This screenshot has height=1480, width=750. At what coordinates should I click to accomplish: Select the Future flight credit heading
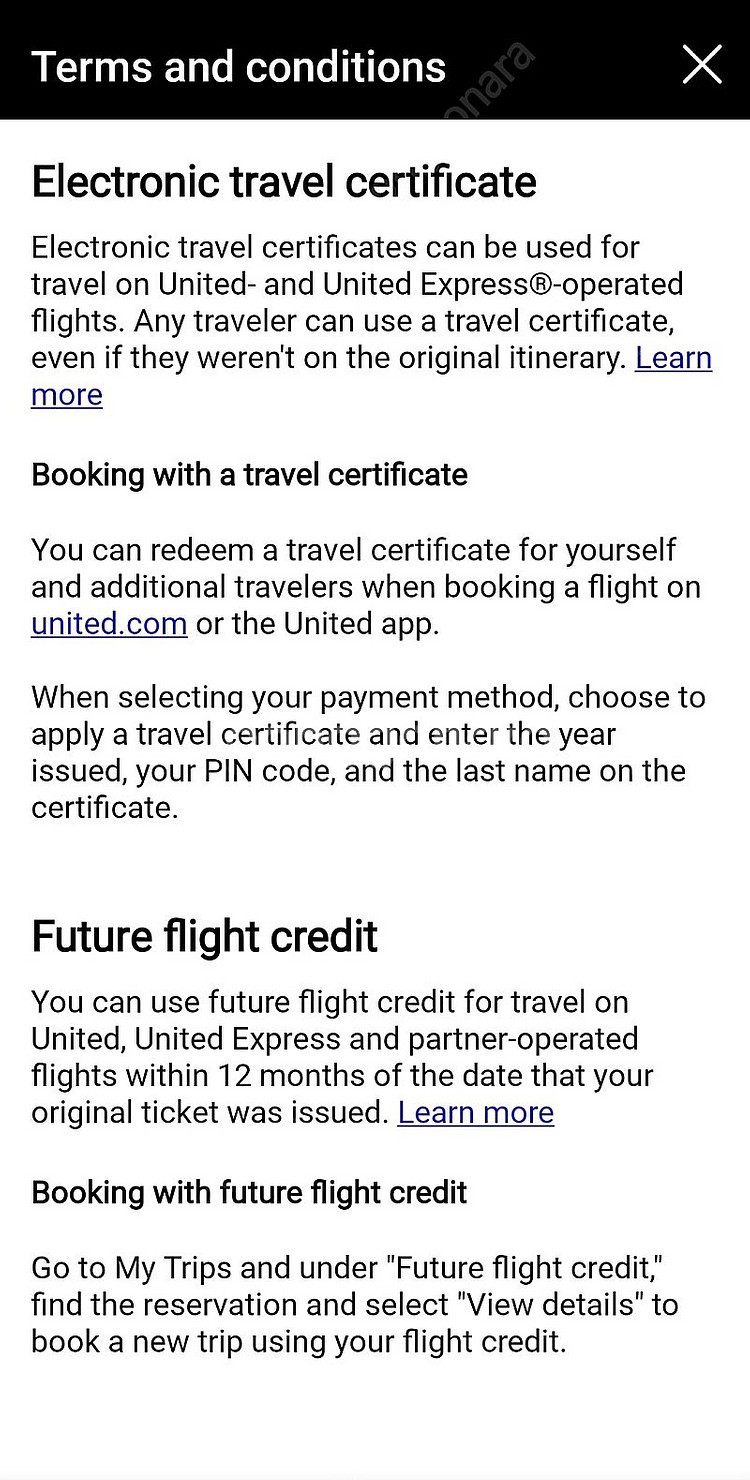(x=205, y=937)
